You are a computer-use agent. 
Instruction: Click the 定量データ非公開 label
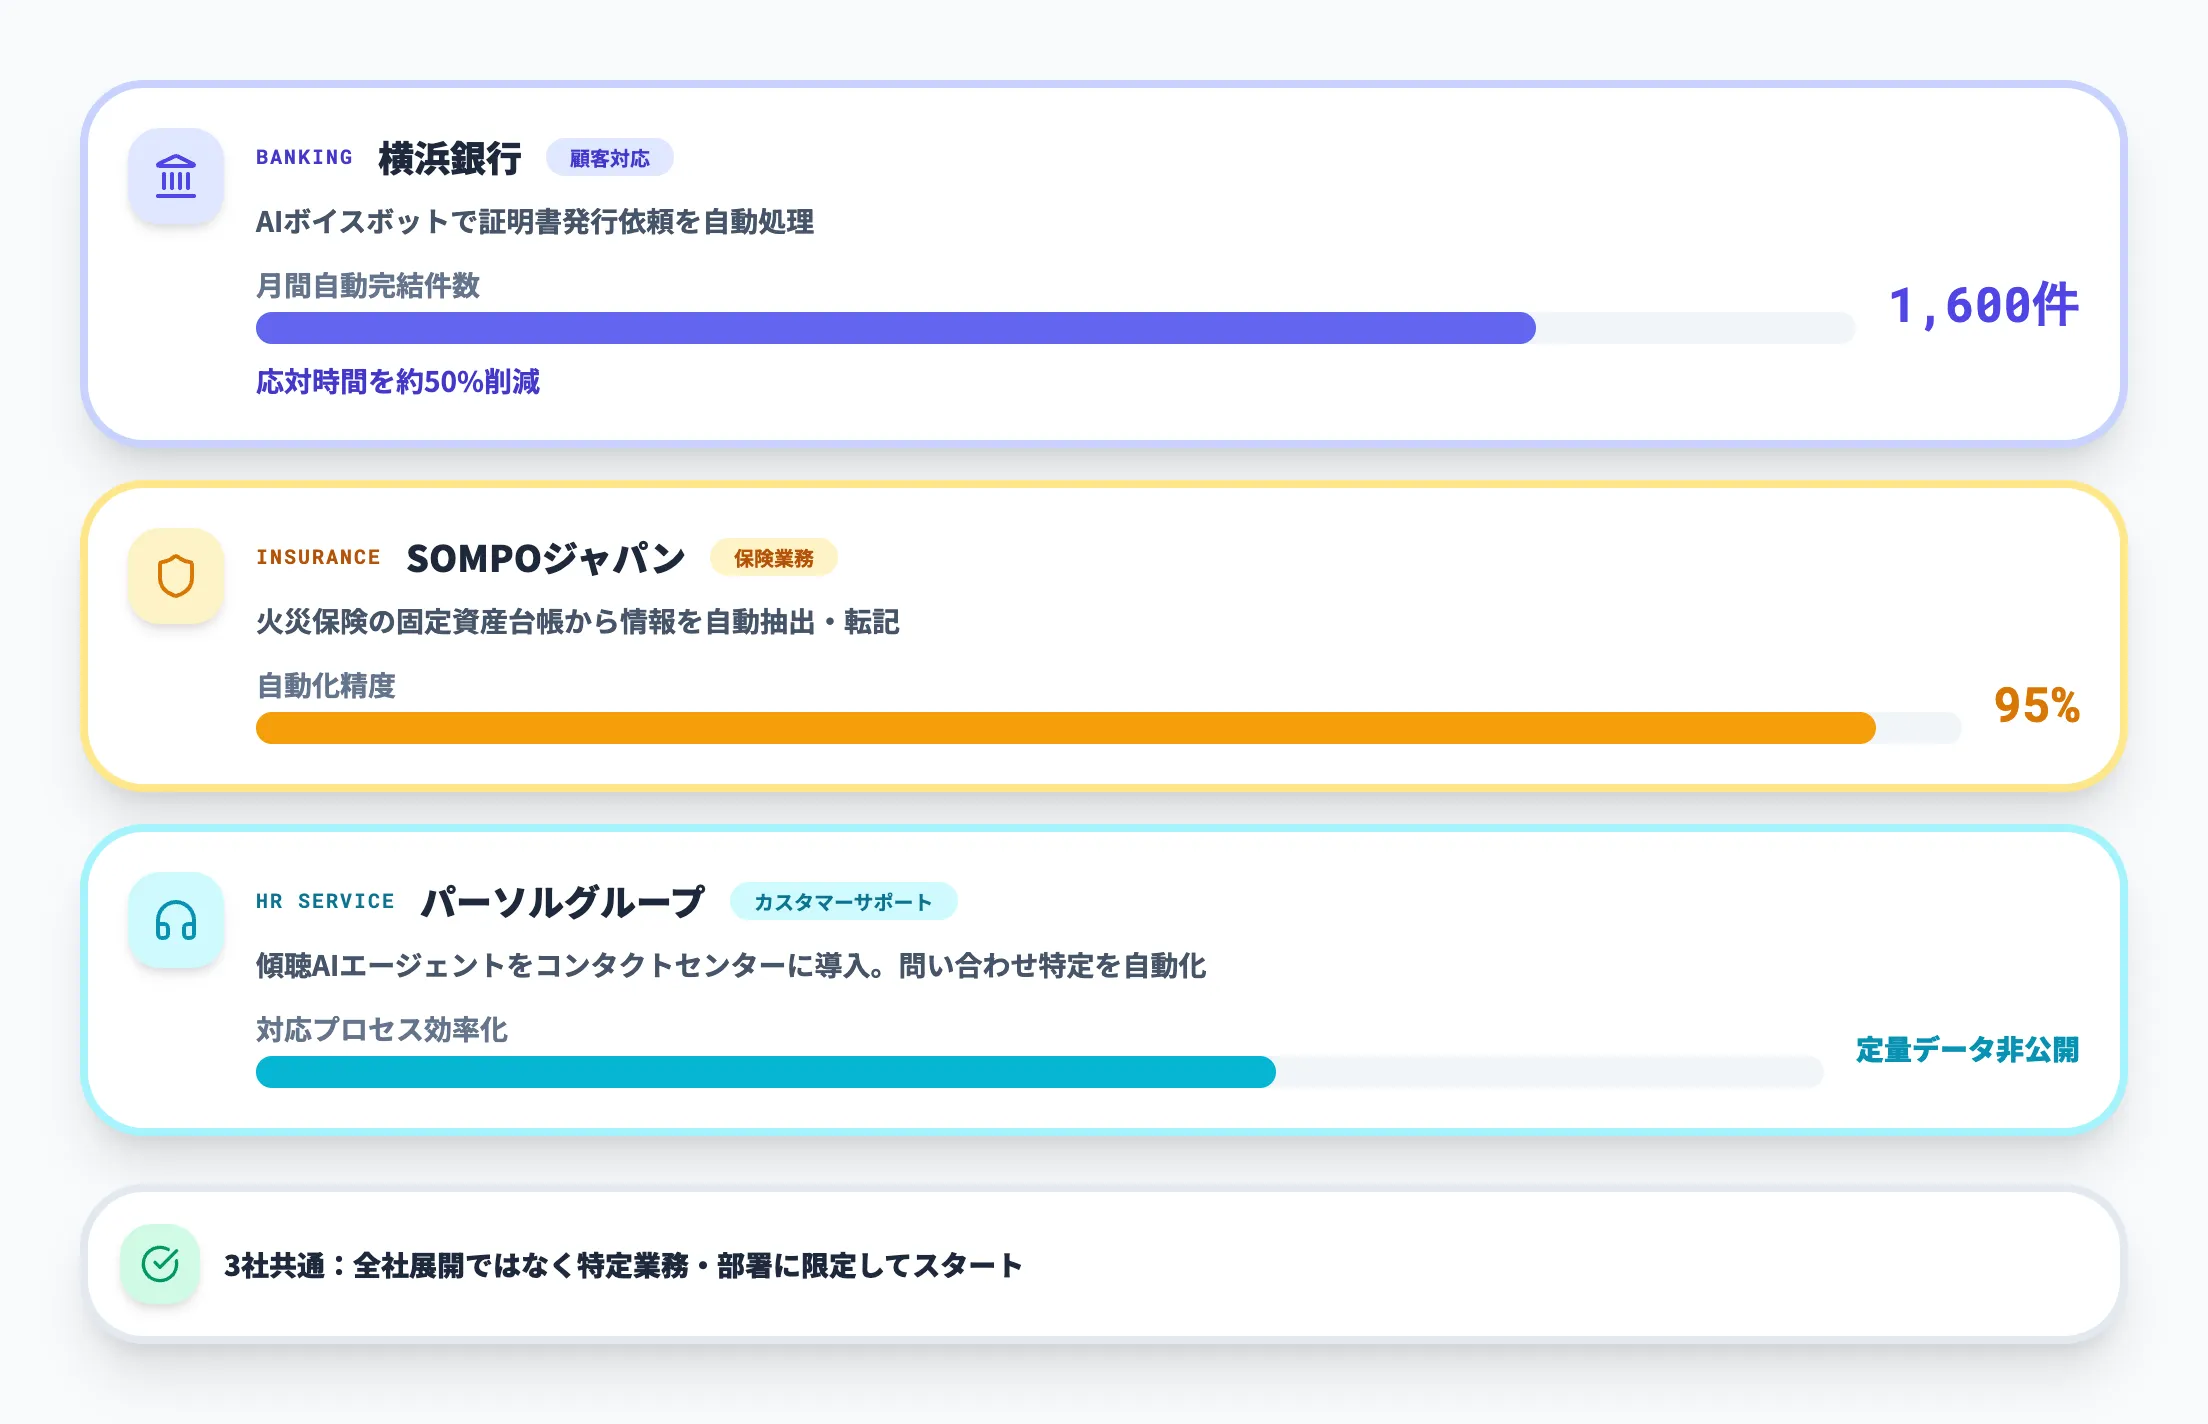[x=1967, y=1049]
